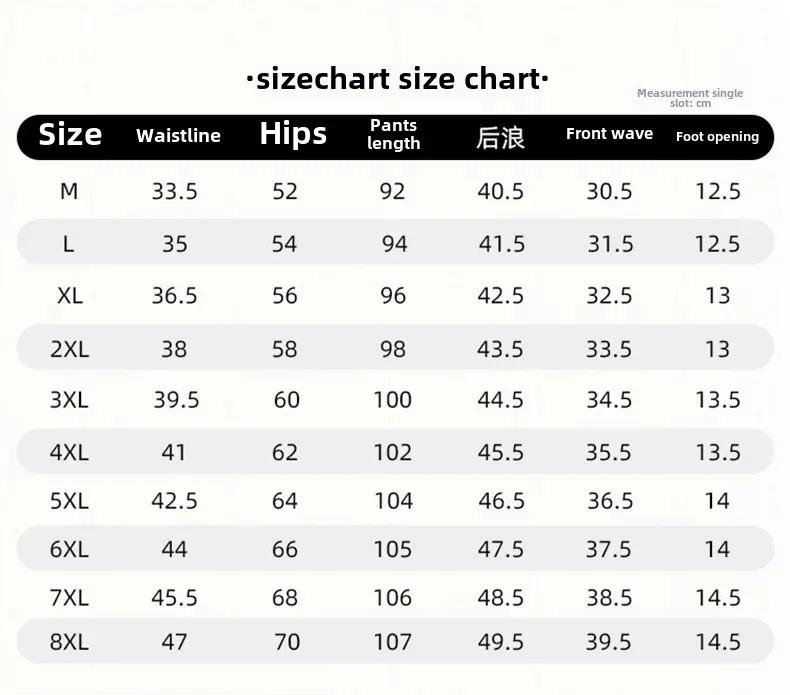Viewport: 790px width, 695px height.
Task: Select the M size row label
Action: 69,191
